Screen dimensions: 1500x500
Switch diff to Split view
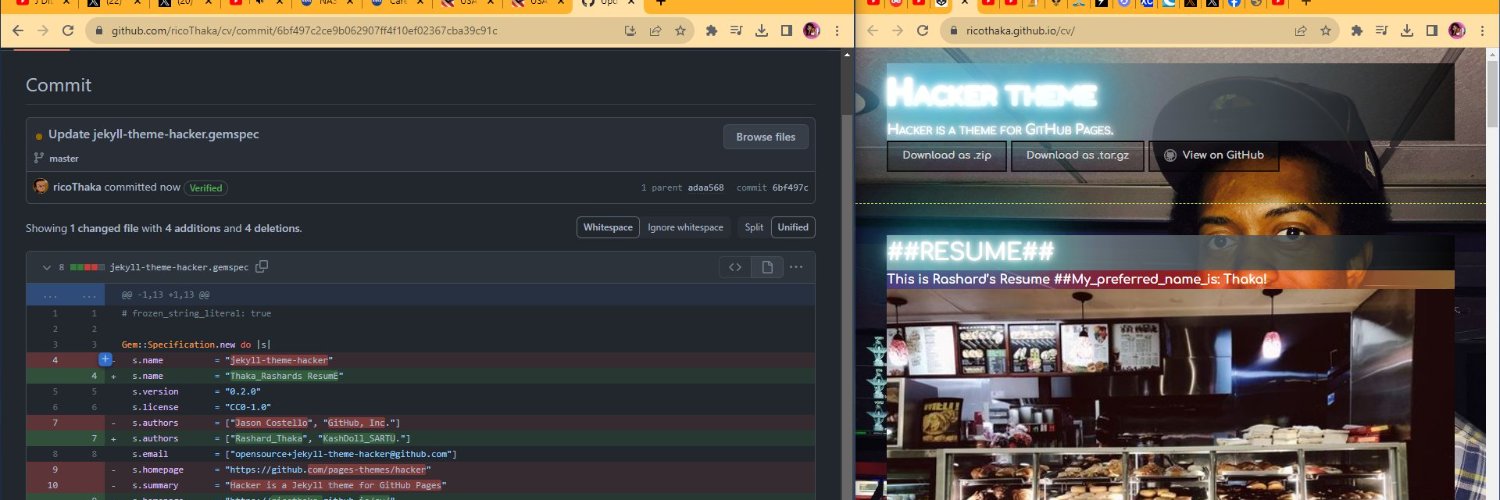click(x=754, y=227)
